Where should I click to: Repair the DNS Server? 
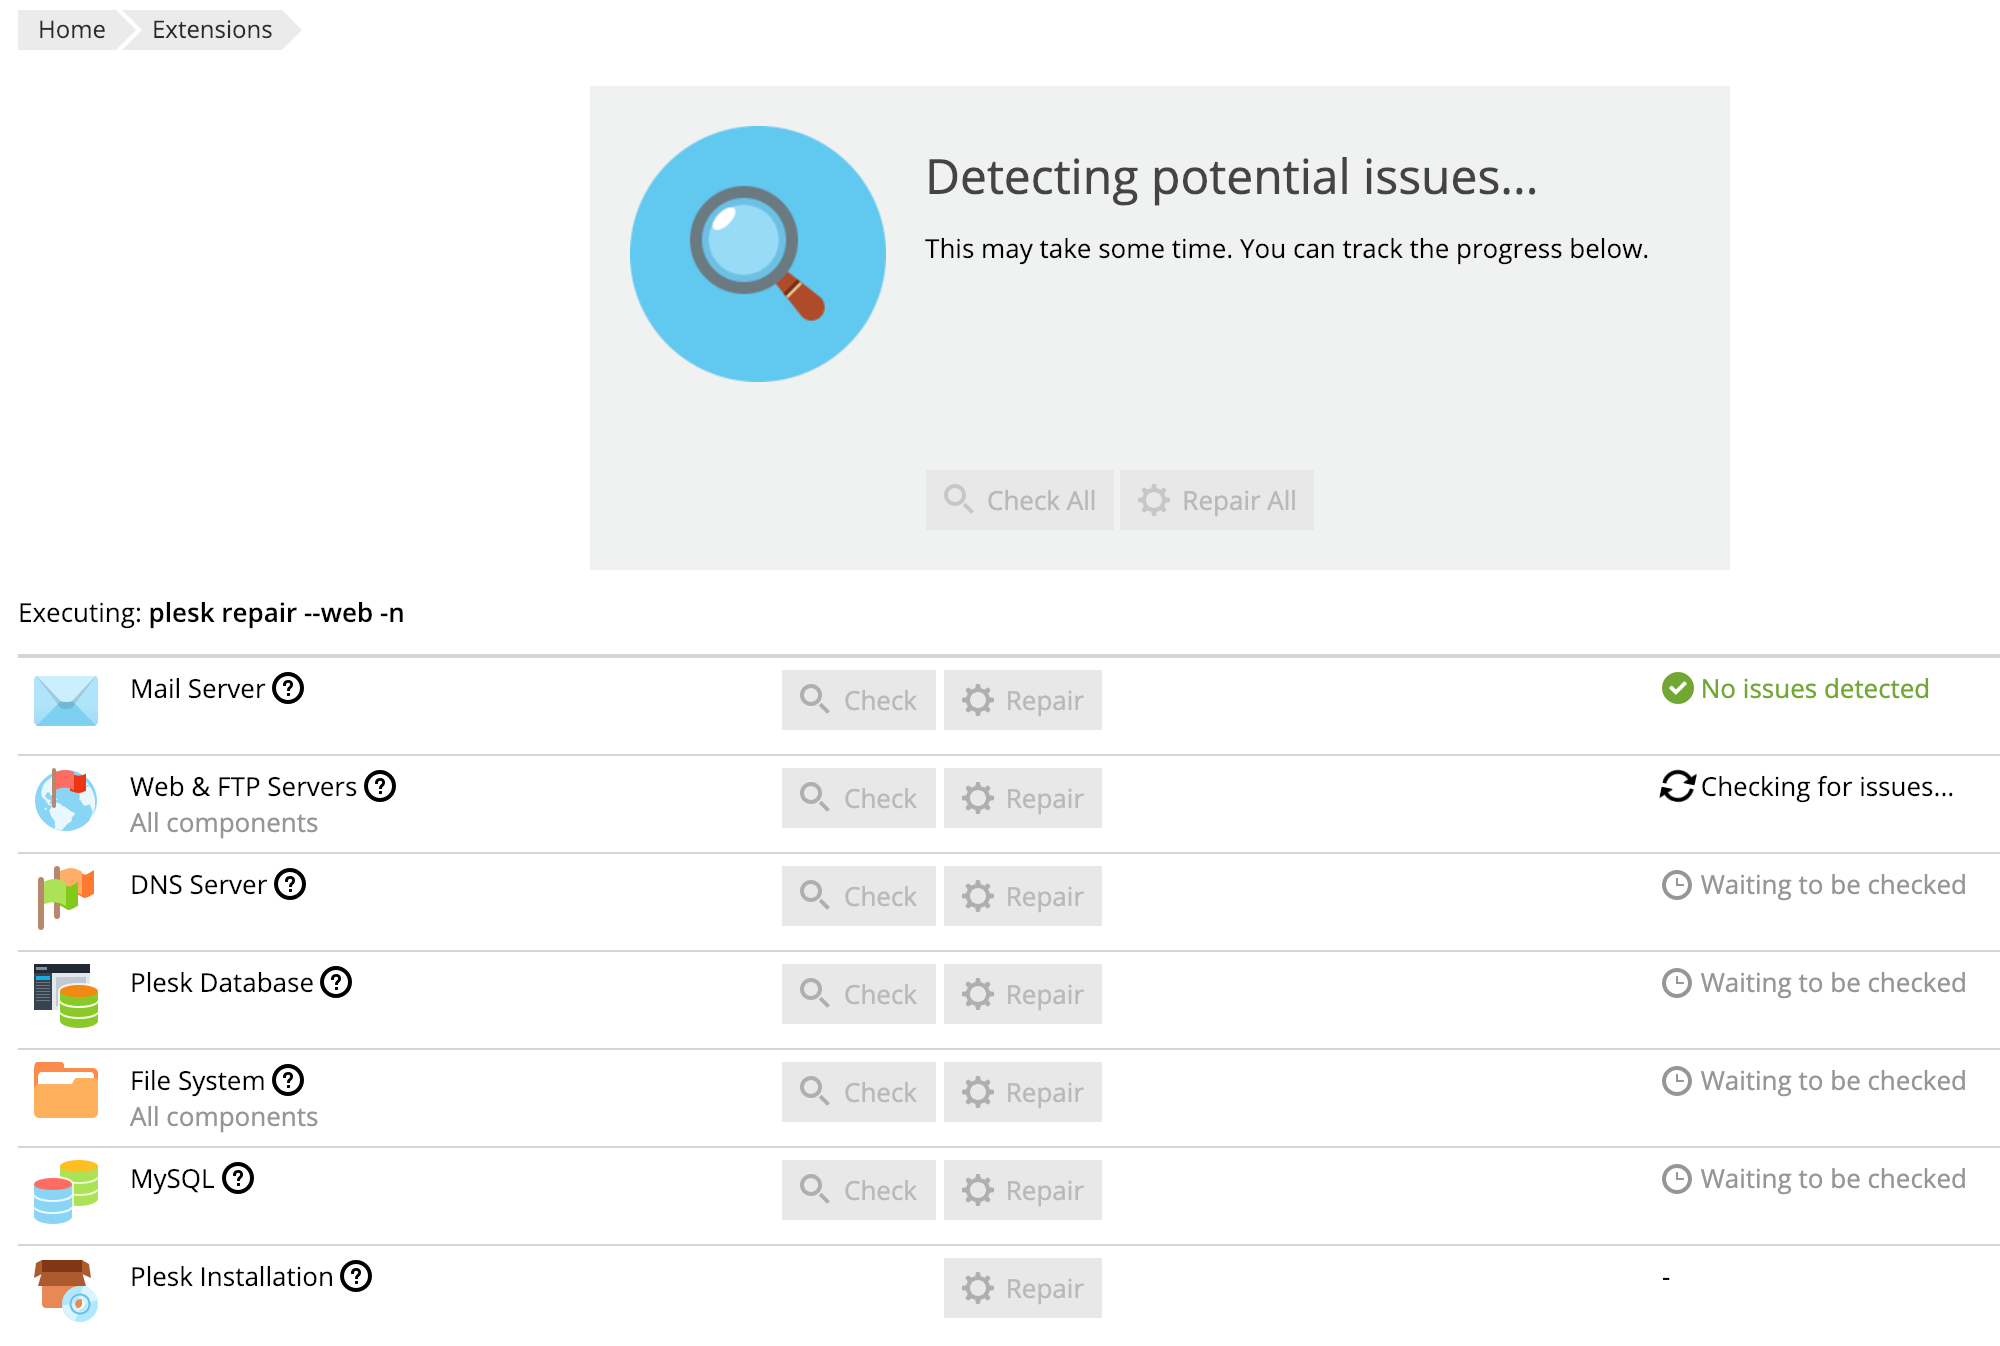pyautogui.click(x=1023, y=896)
